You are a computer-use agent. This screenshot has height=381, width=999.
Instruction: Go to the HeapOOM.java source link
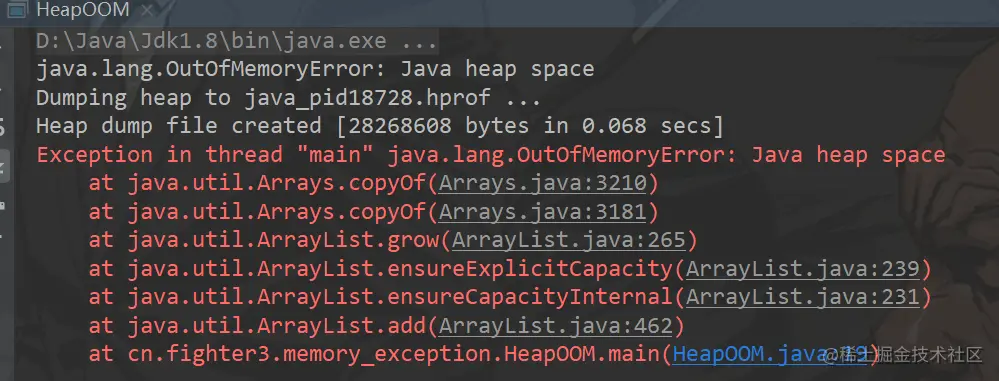pos(770,354)
